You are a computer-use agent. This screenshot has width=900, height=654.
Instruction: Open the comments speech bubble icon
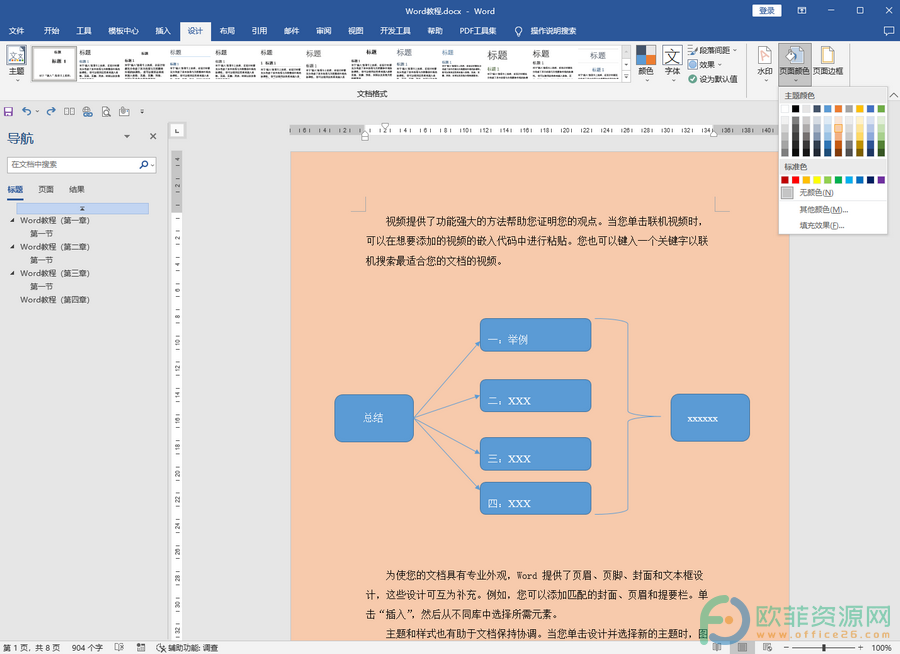(x=889, y=31)
